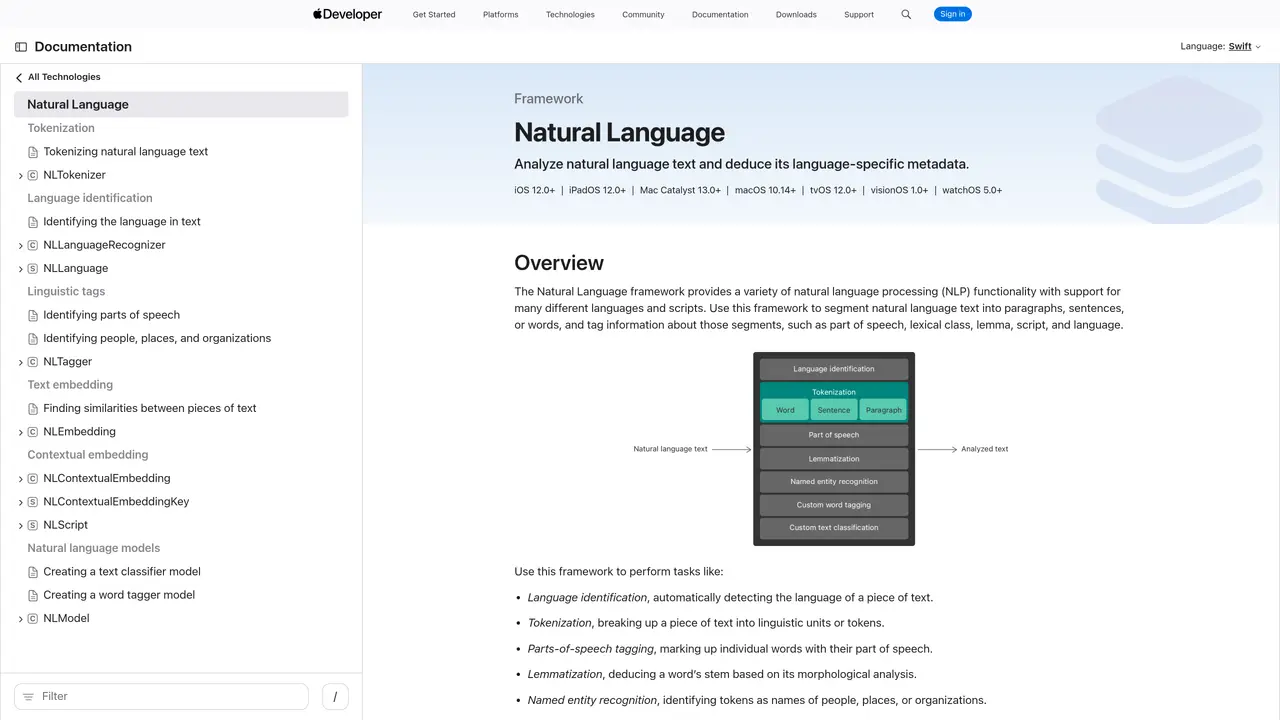
Task: Click the Sign in button
Action: click(953, 14)
